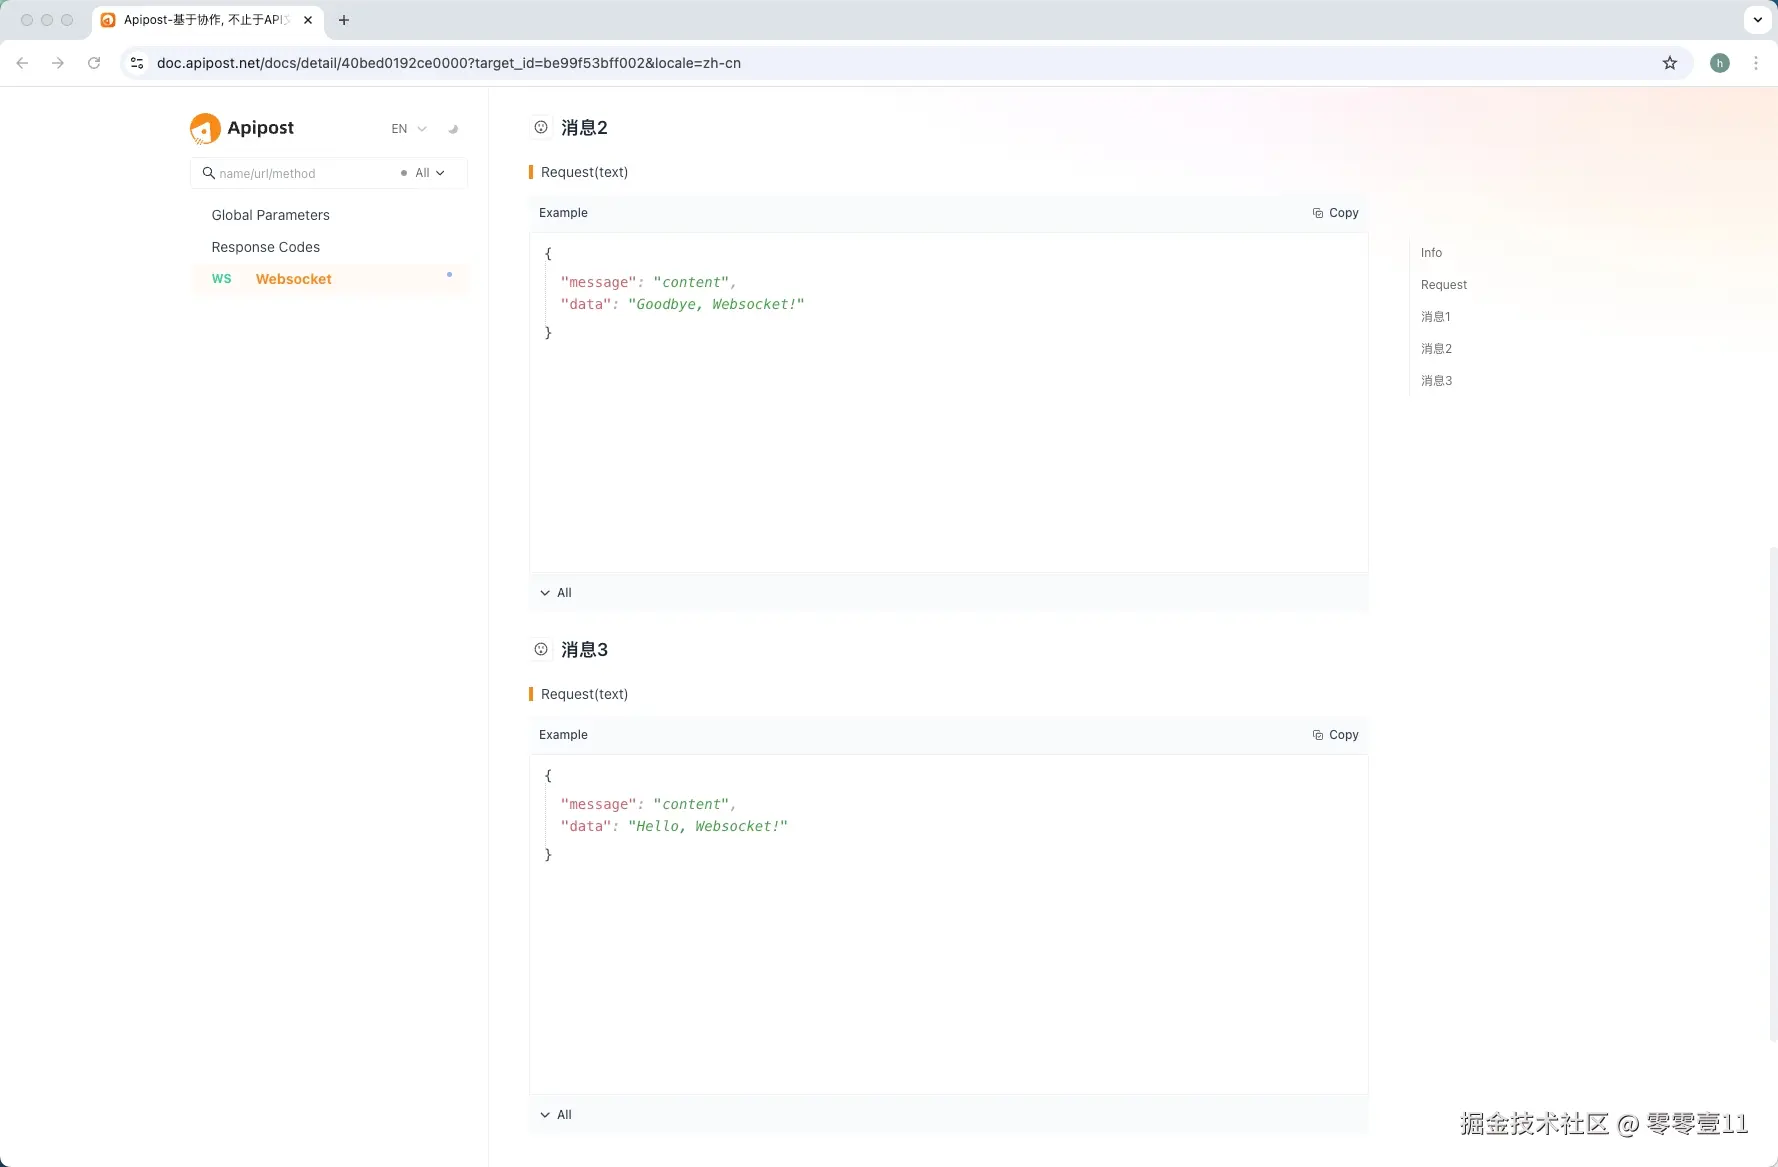Copy the 消息3 example code
This screenshot has width=1778, height=1167.
pos(1335,735)
